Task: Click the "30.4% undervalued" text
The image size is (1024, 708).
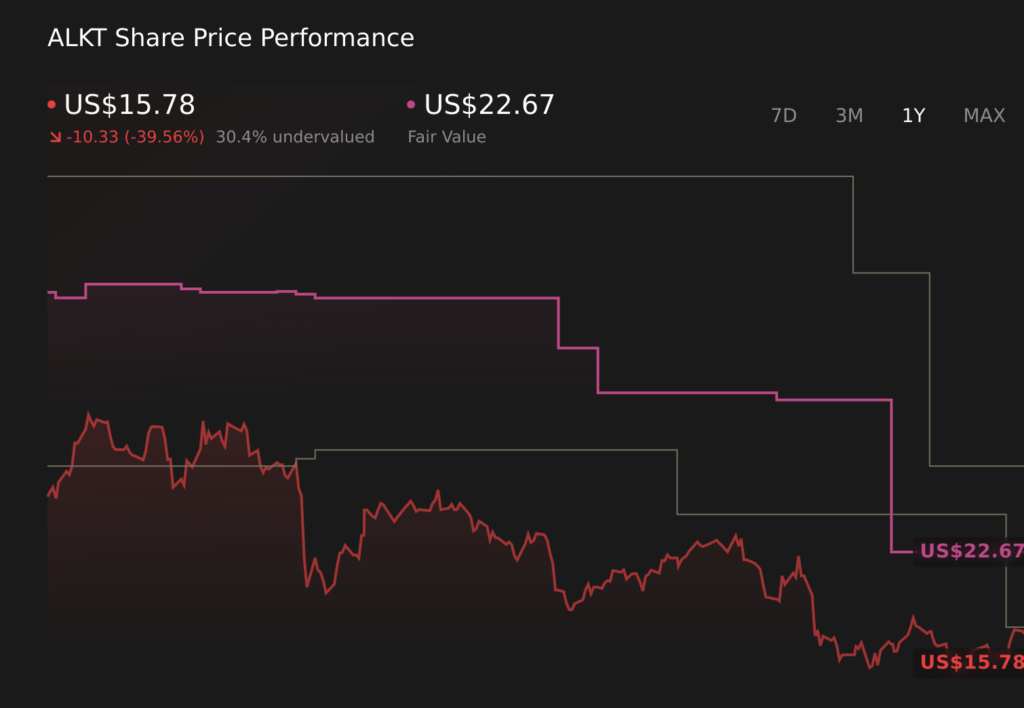Action: tap(295, 137)
